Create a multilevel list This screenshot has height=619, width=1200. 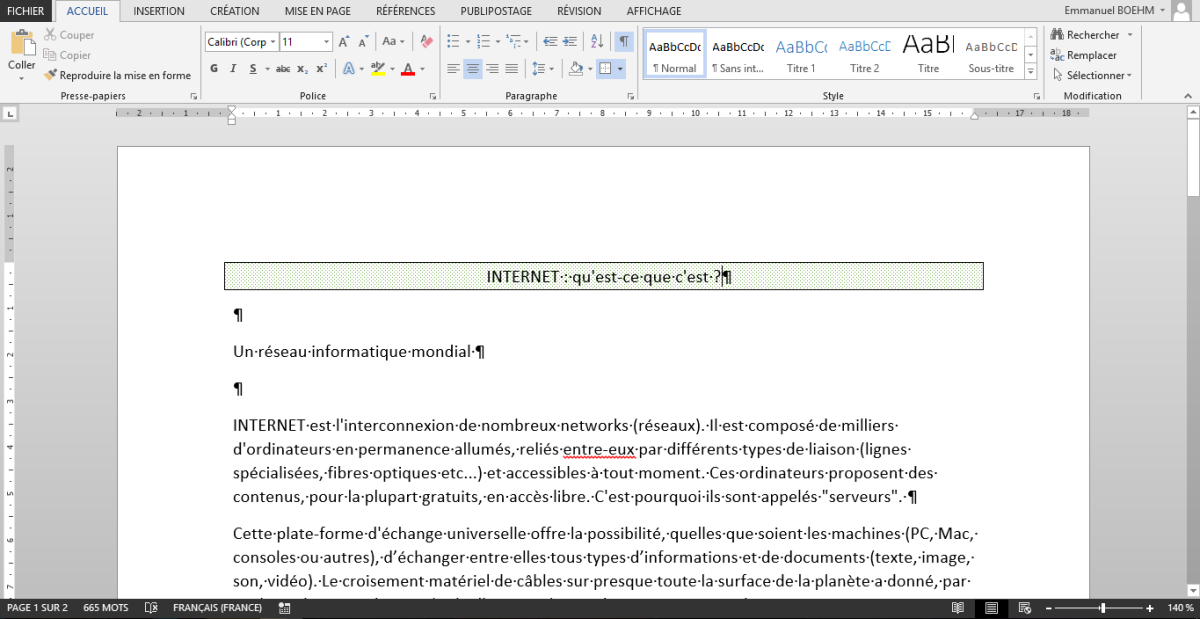click(513, 42)
